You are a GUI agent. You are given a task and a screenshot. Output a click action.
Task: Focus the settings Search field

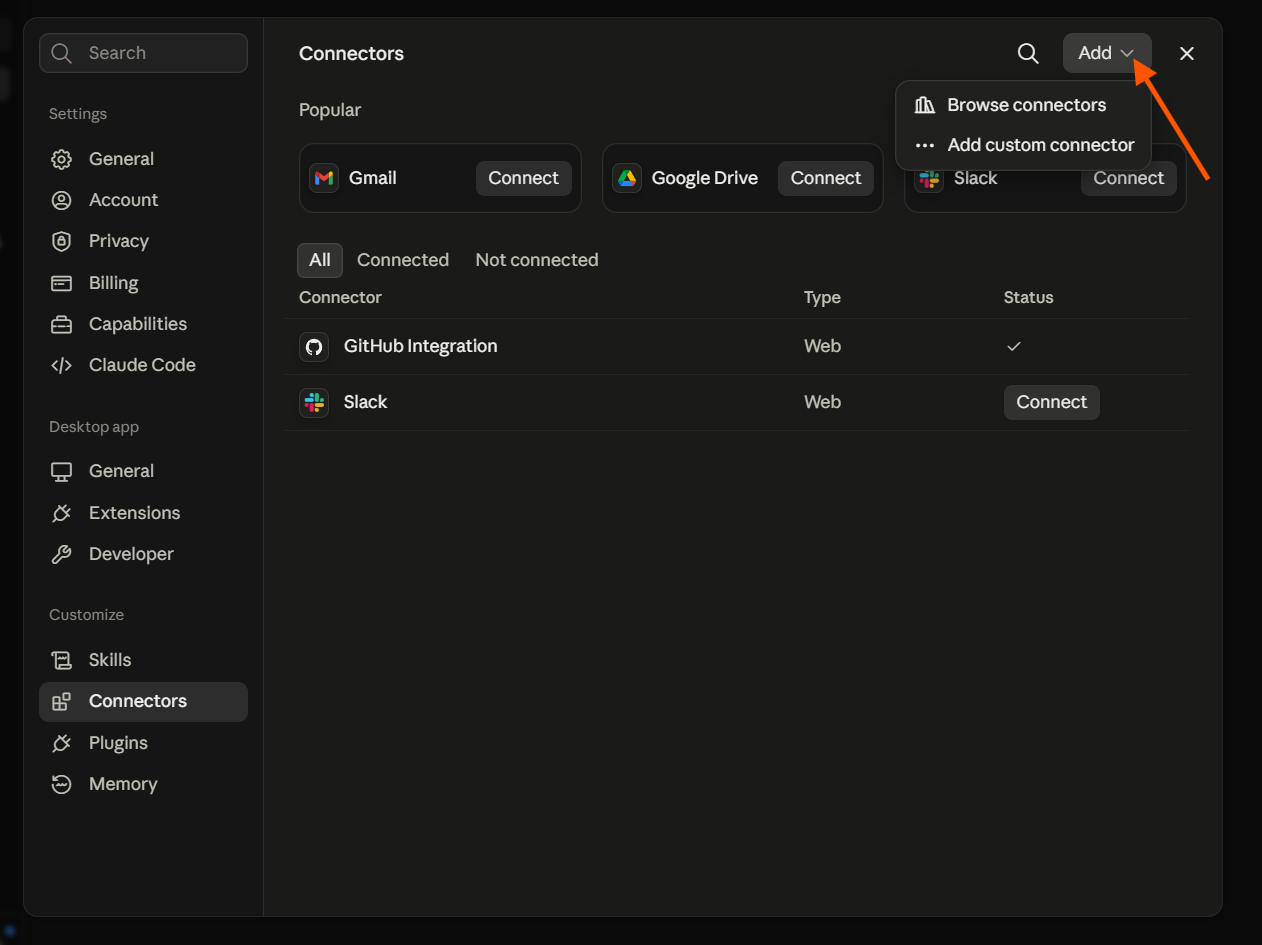(143, 53)
